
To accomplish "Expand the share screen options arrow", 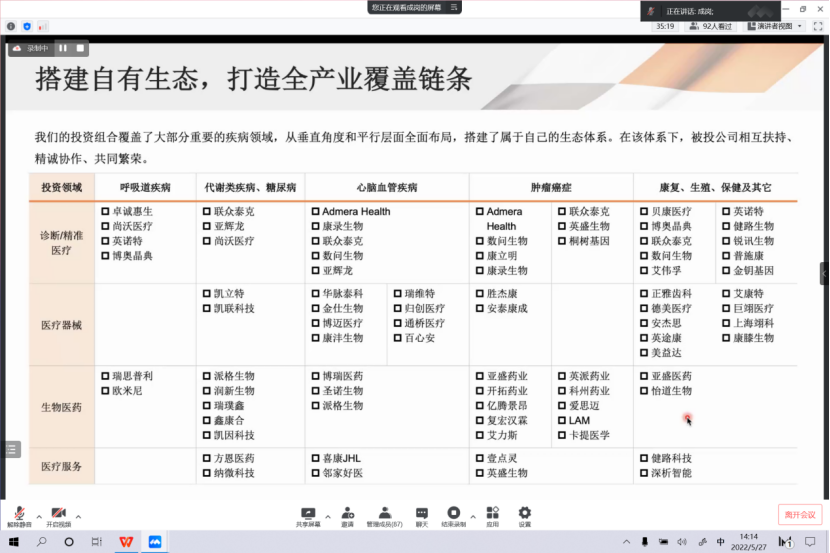I will pyautogui.click(x=328, y=517).
